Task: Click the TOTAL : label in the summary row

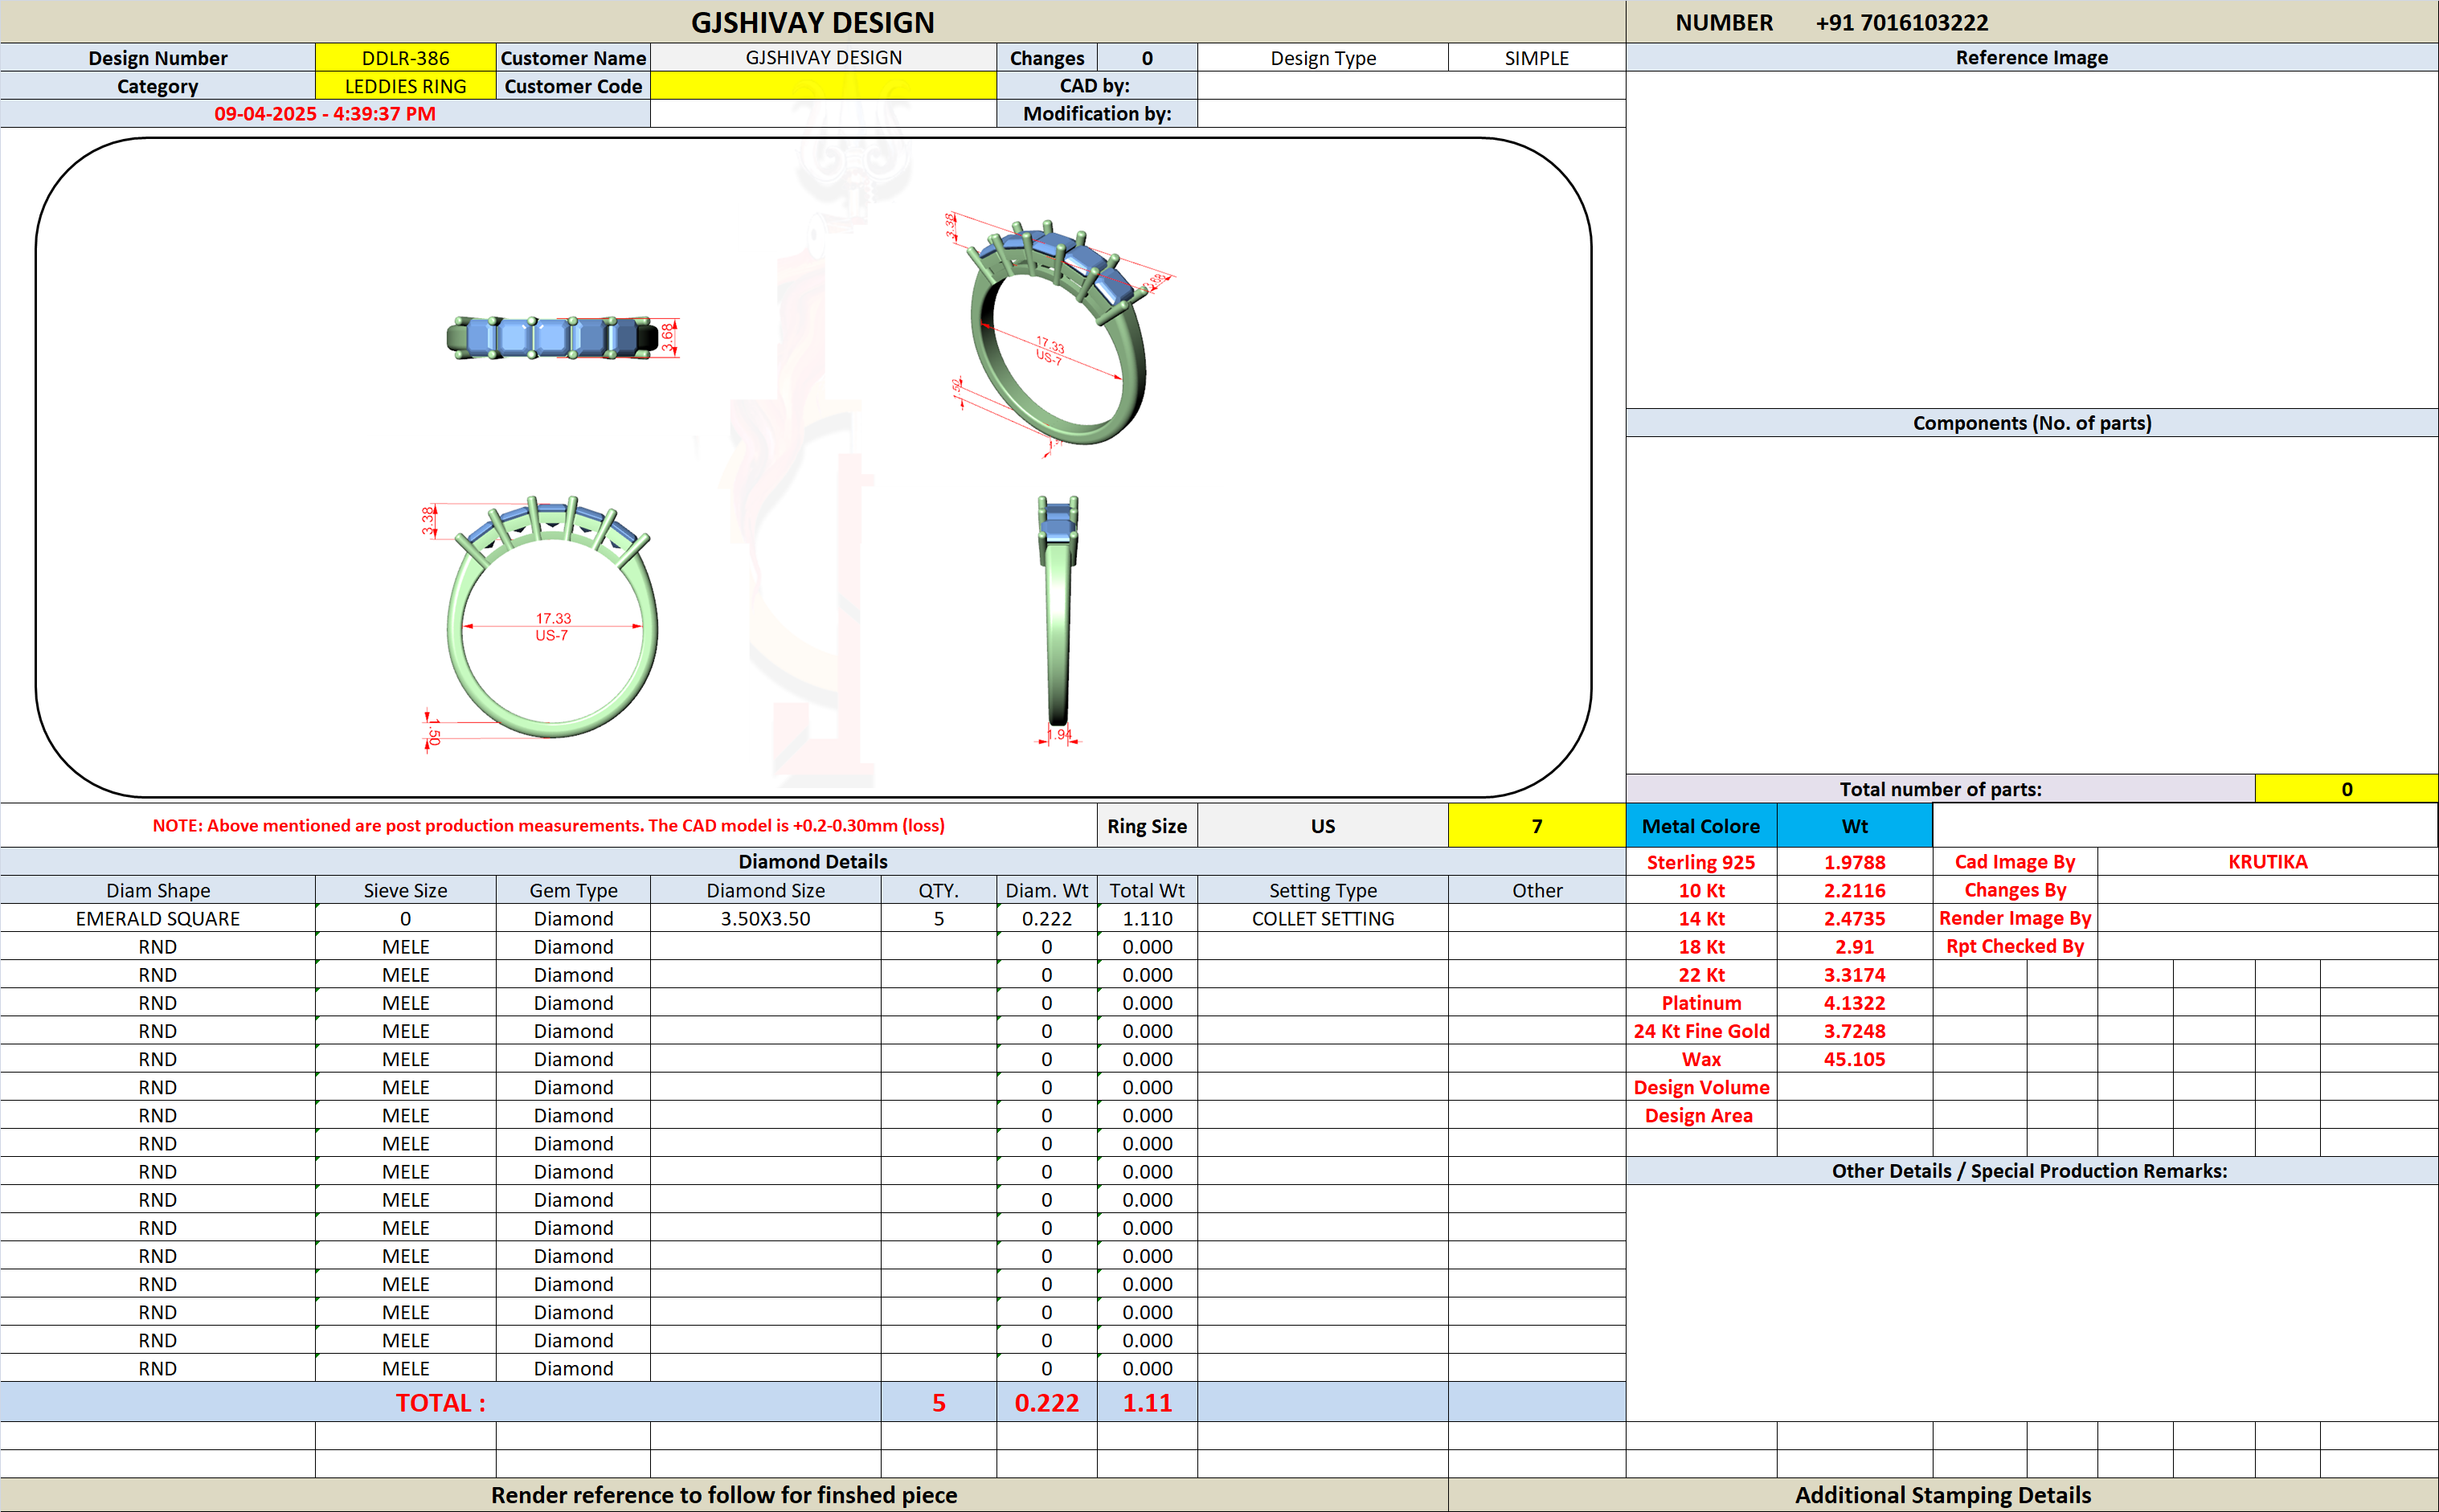Action: [440, 1403]
